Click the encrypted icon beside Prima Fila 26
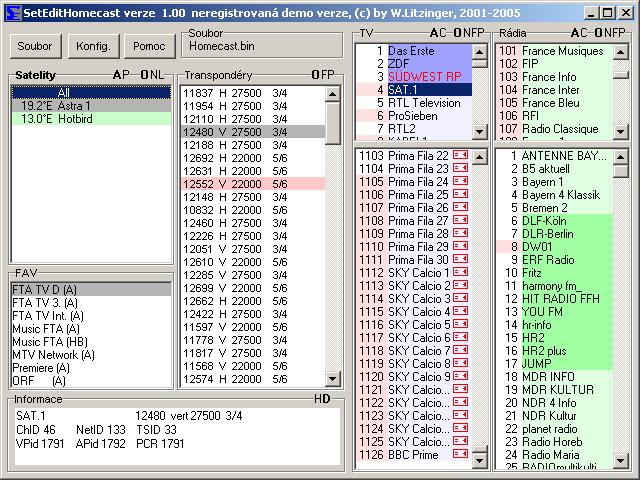This screenshot has height=480, width=640. [460, 207]
